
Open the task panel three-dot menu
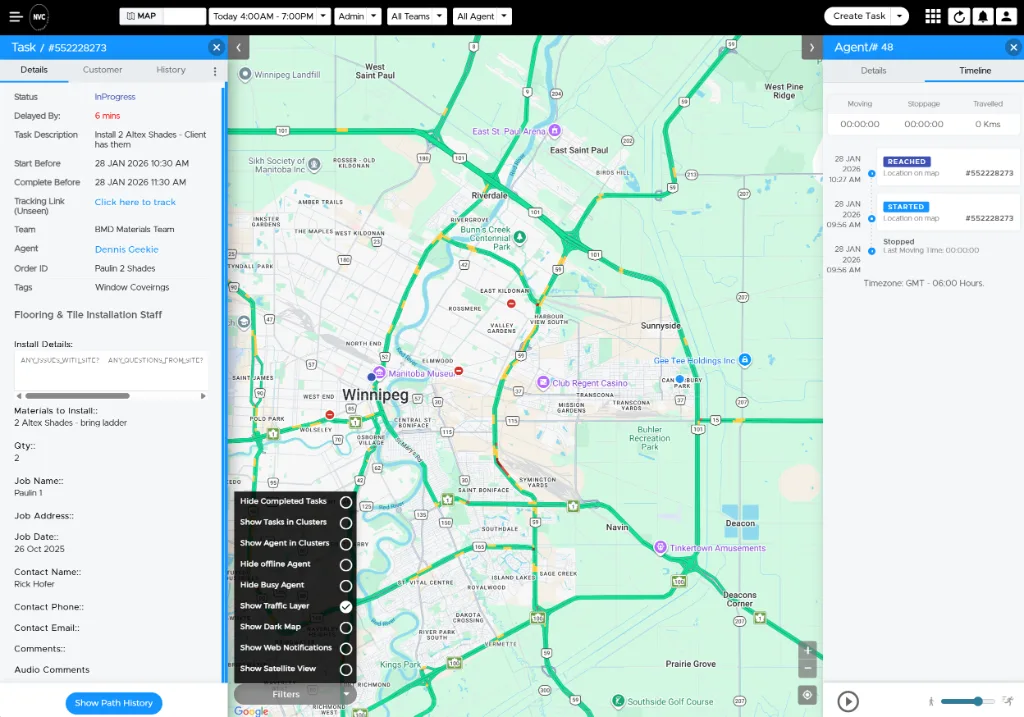[x=214, y=71]
